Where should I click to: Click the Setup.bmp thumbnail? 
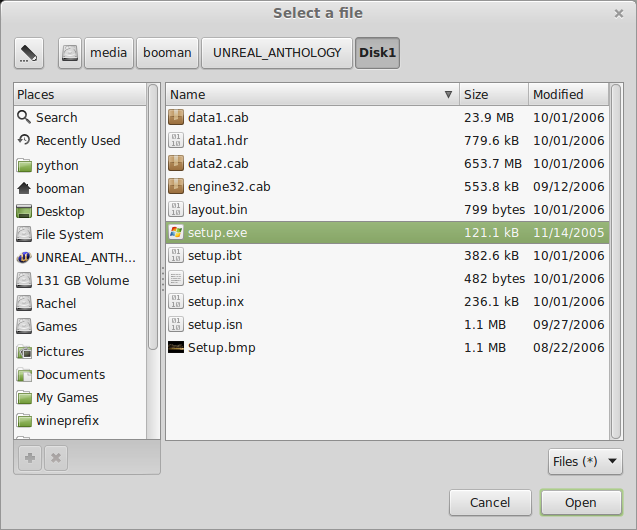(x=176, y=347)
